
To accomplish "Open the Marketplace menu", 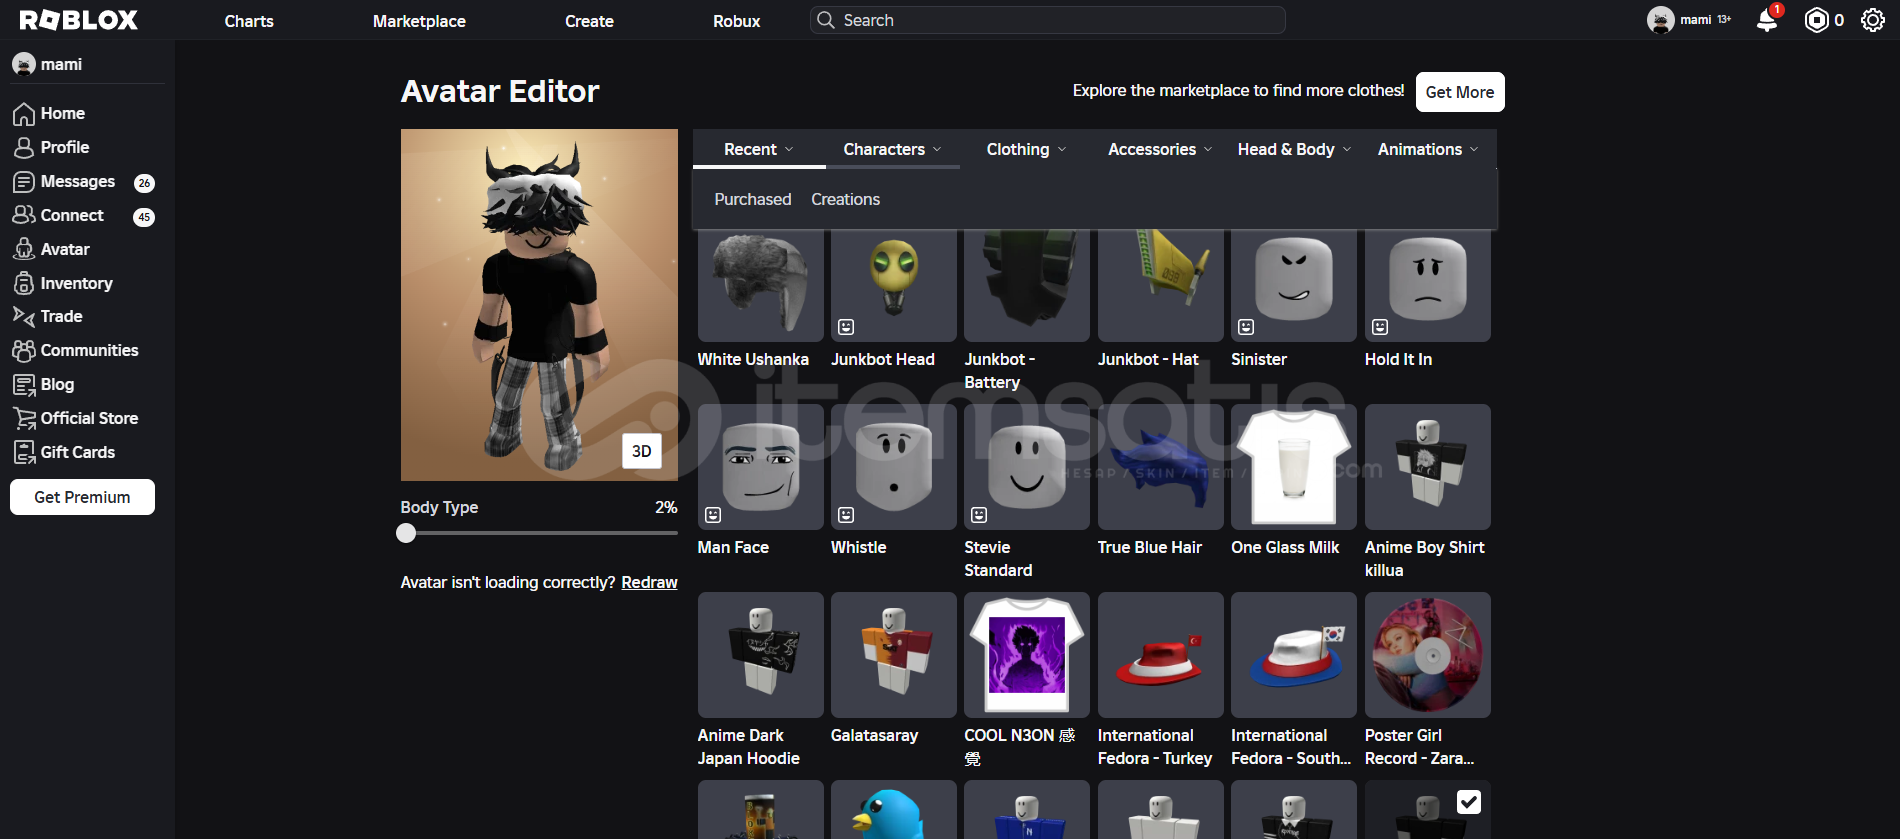I will tap(419, 21).
